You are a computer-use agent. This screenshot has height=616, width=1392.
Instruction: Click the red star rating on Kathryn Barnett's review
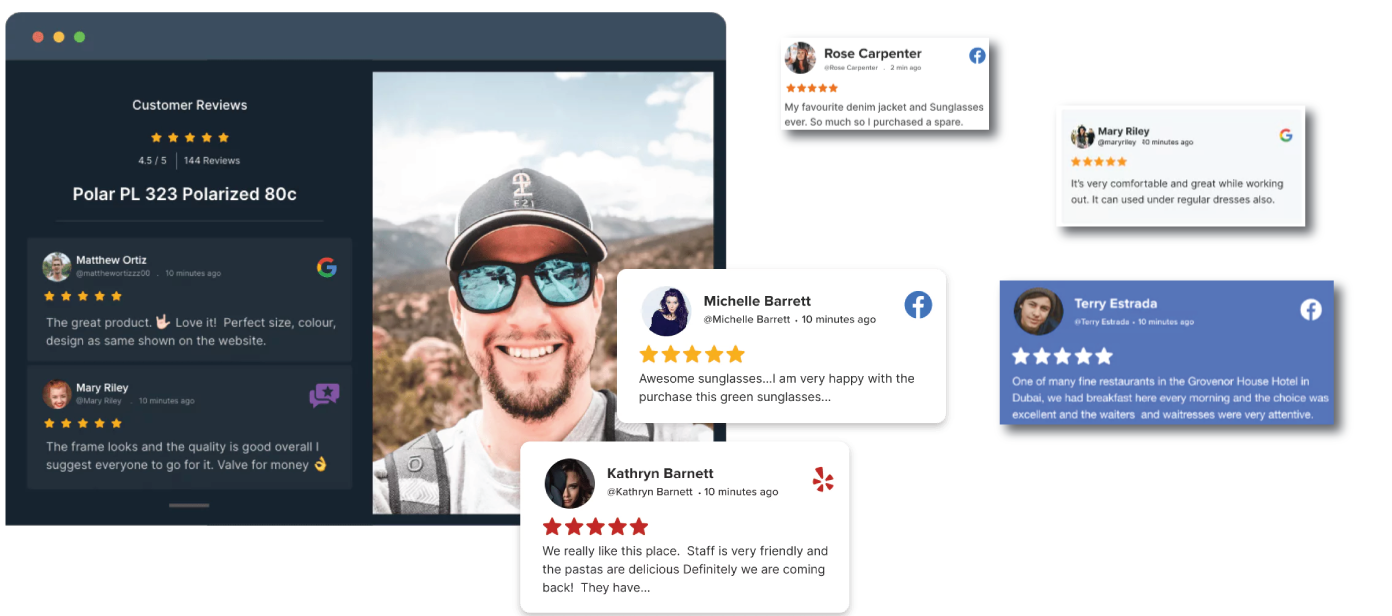595,526
